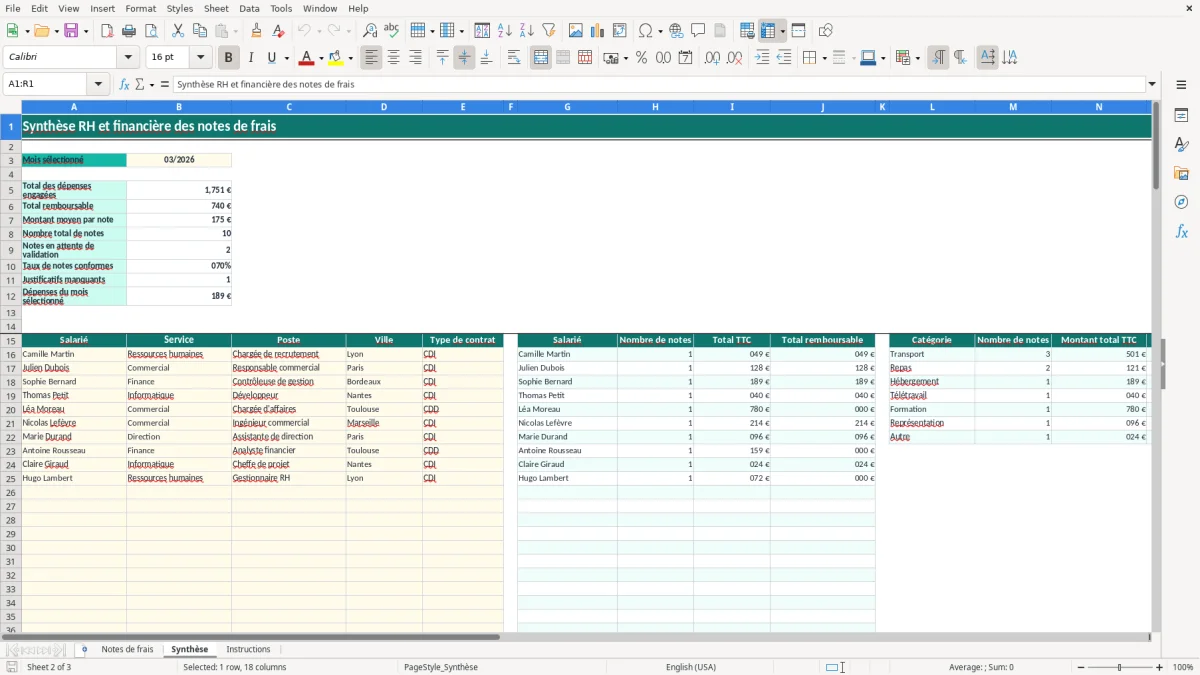1200x675 pixels.
Task: Switch to the Notes de frais sheet tab
Action: [128, 650]
